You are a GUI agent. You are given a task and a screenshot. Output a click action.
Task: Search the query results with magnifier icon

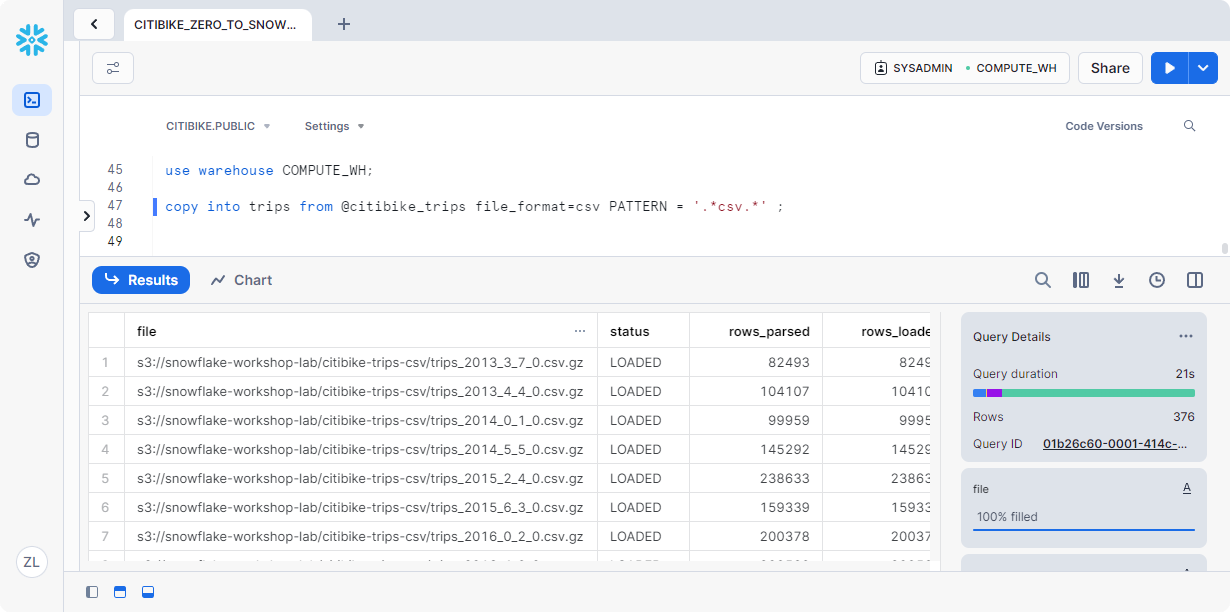coord(1042,280)
